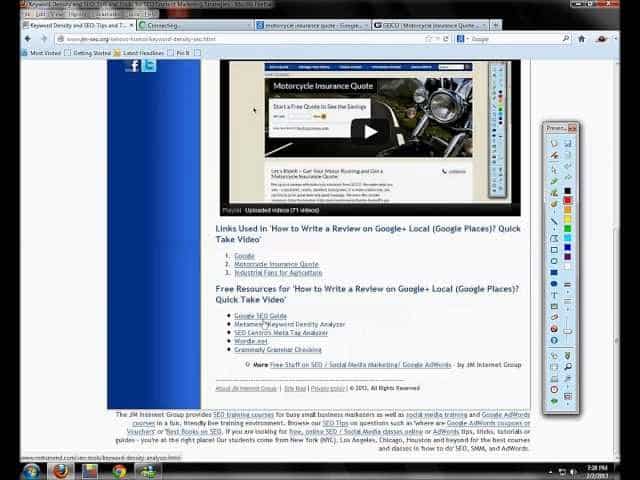
Task: Pick the purple color swatch
Action: [x=568, y=257]
